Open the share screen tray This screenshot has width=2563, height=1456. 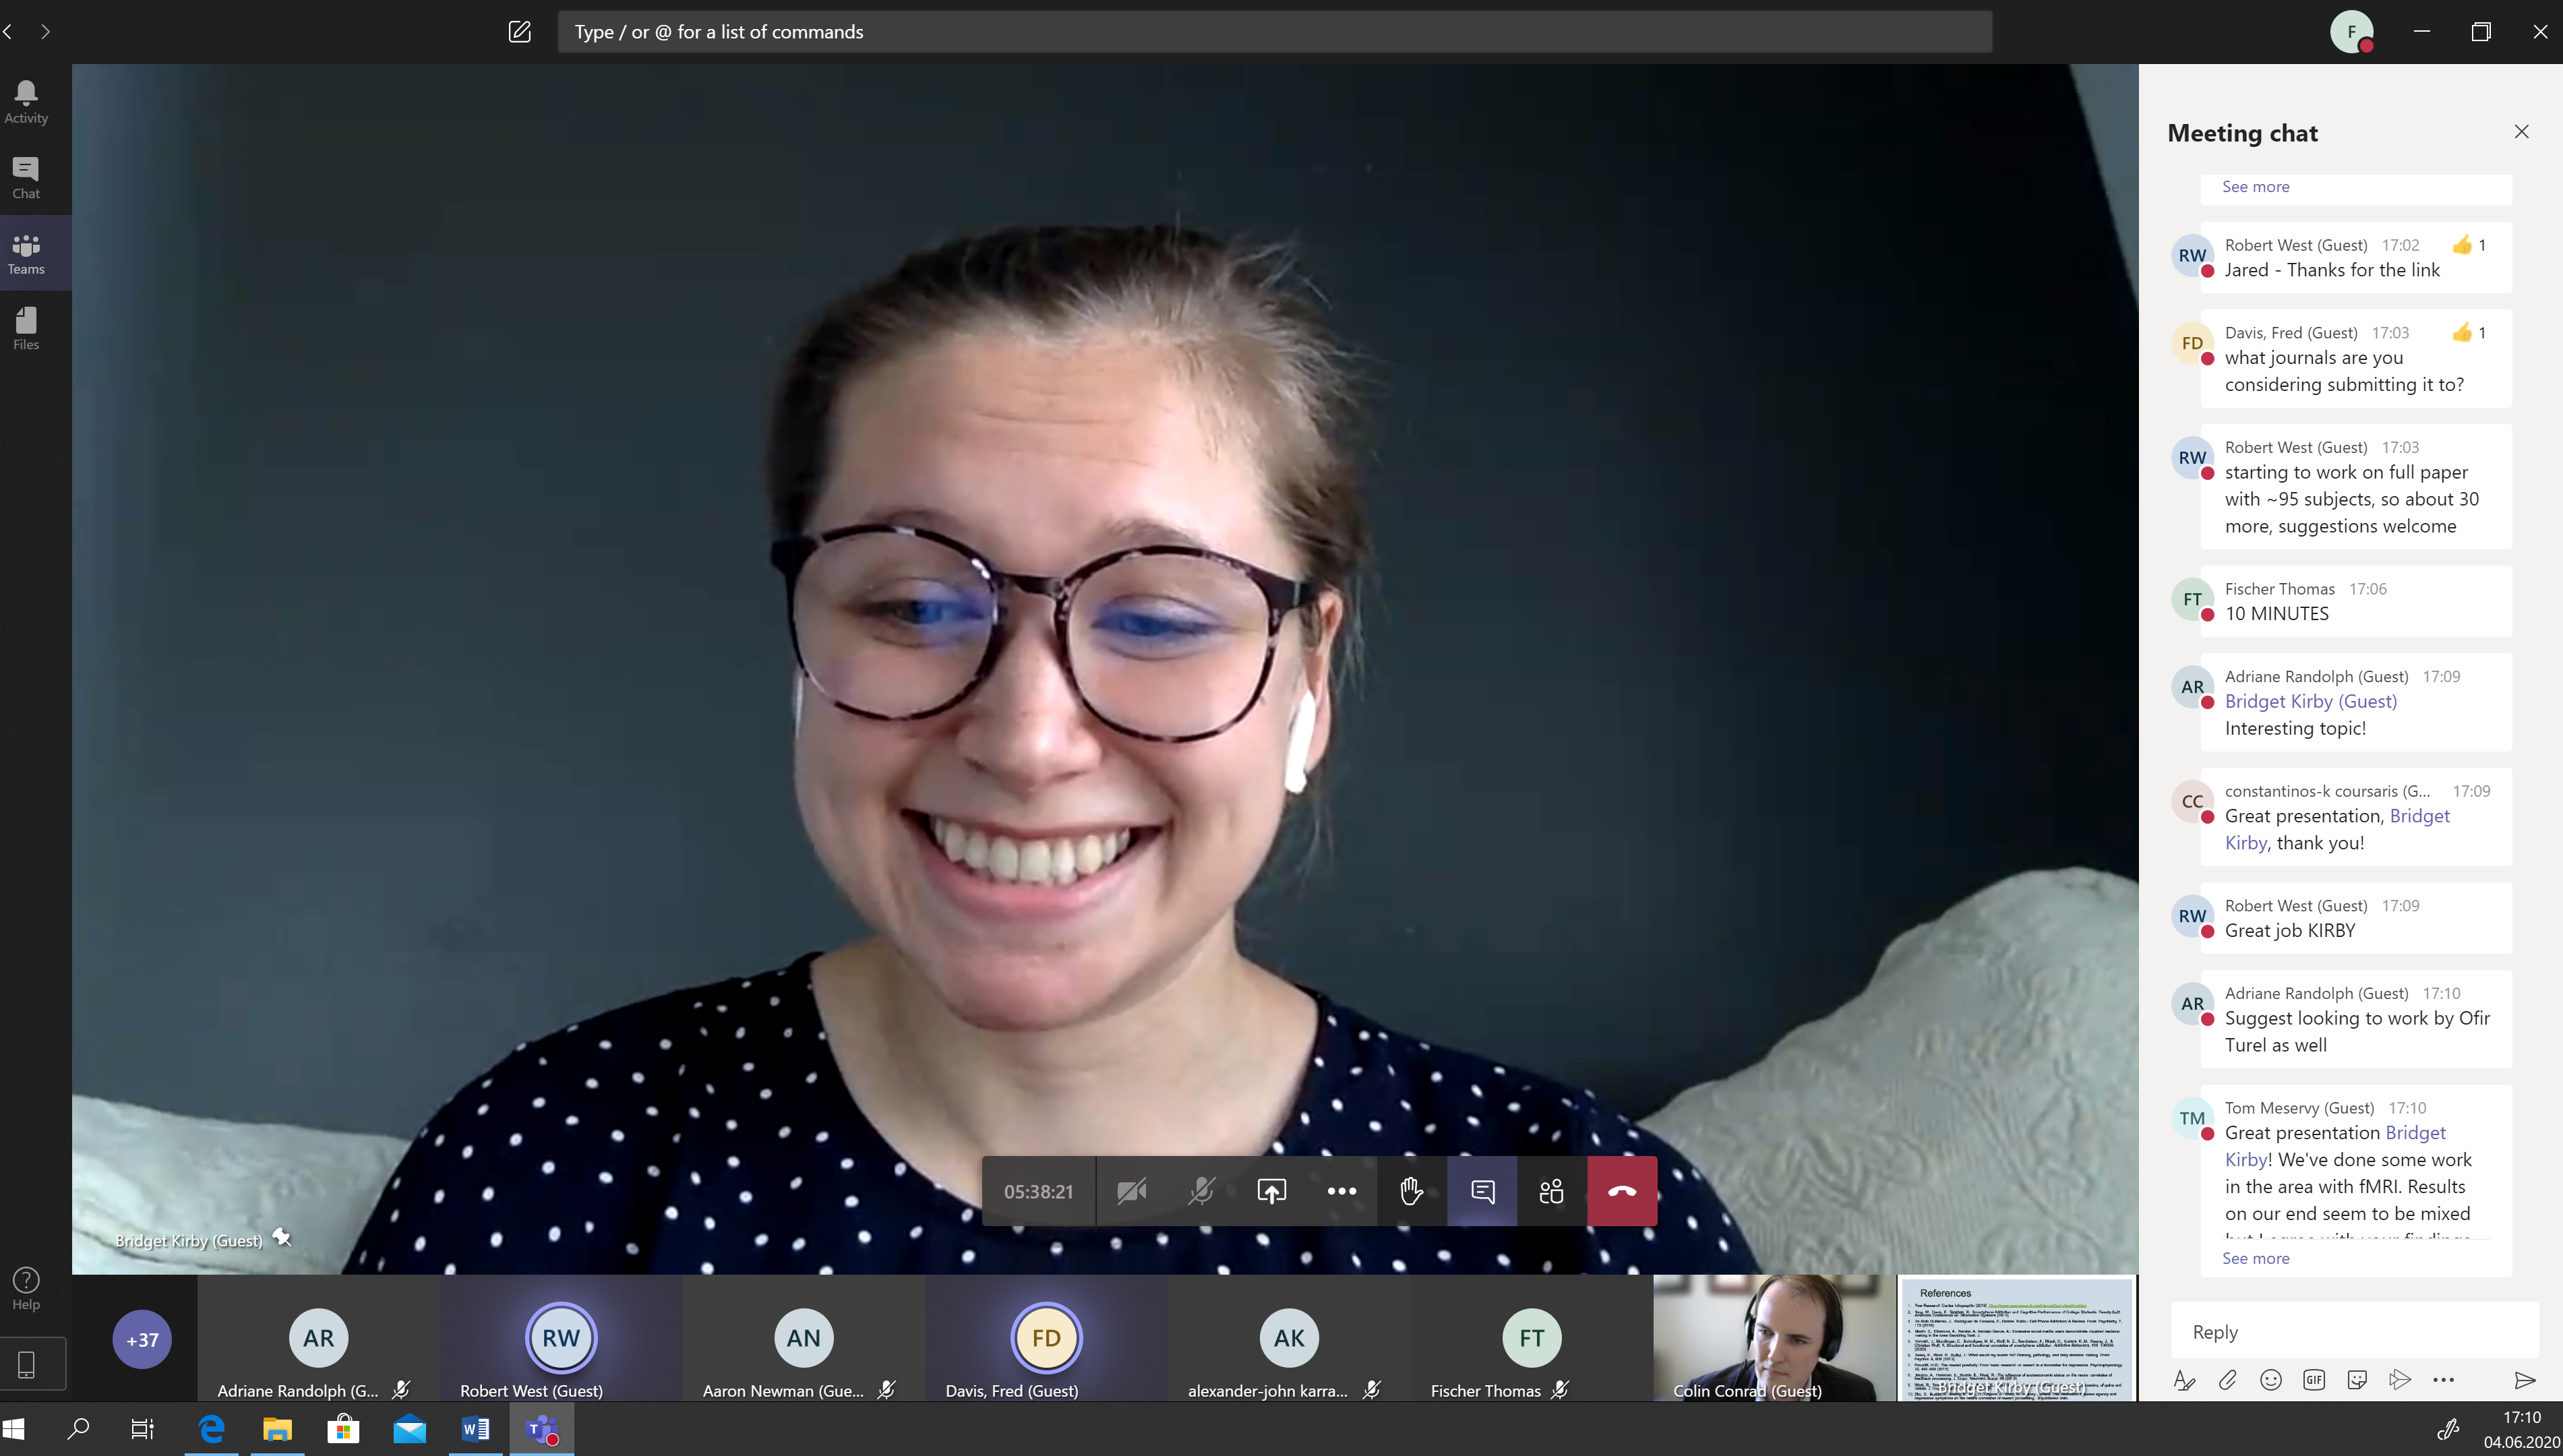(1271, 1191)
